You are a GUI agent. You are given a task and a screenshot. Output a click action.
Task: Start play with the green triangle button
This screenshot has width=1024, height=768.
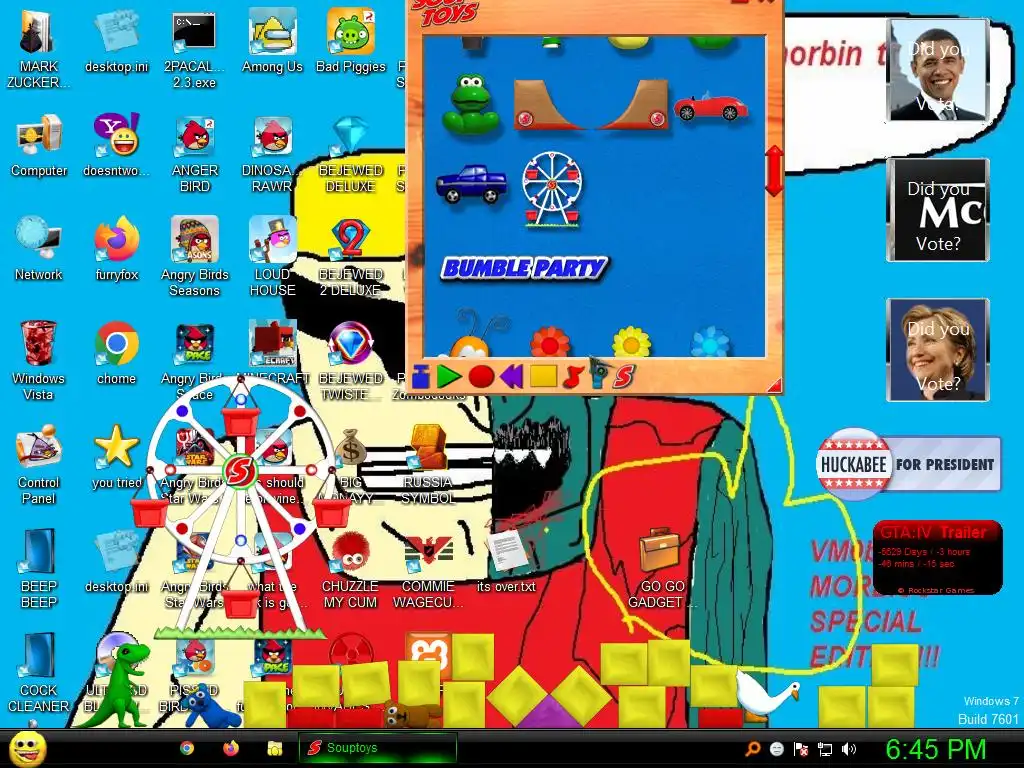tap(449, 376)
